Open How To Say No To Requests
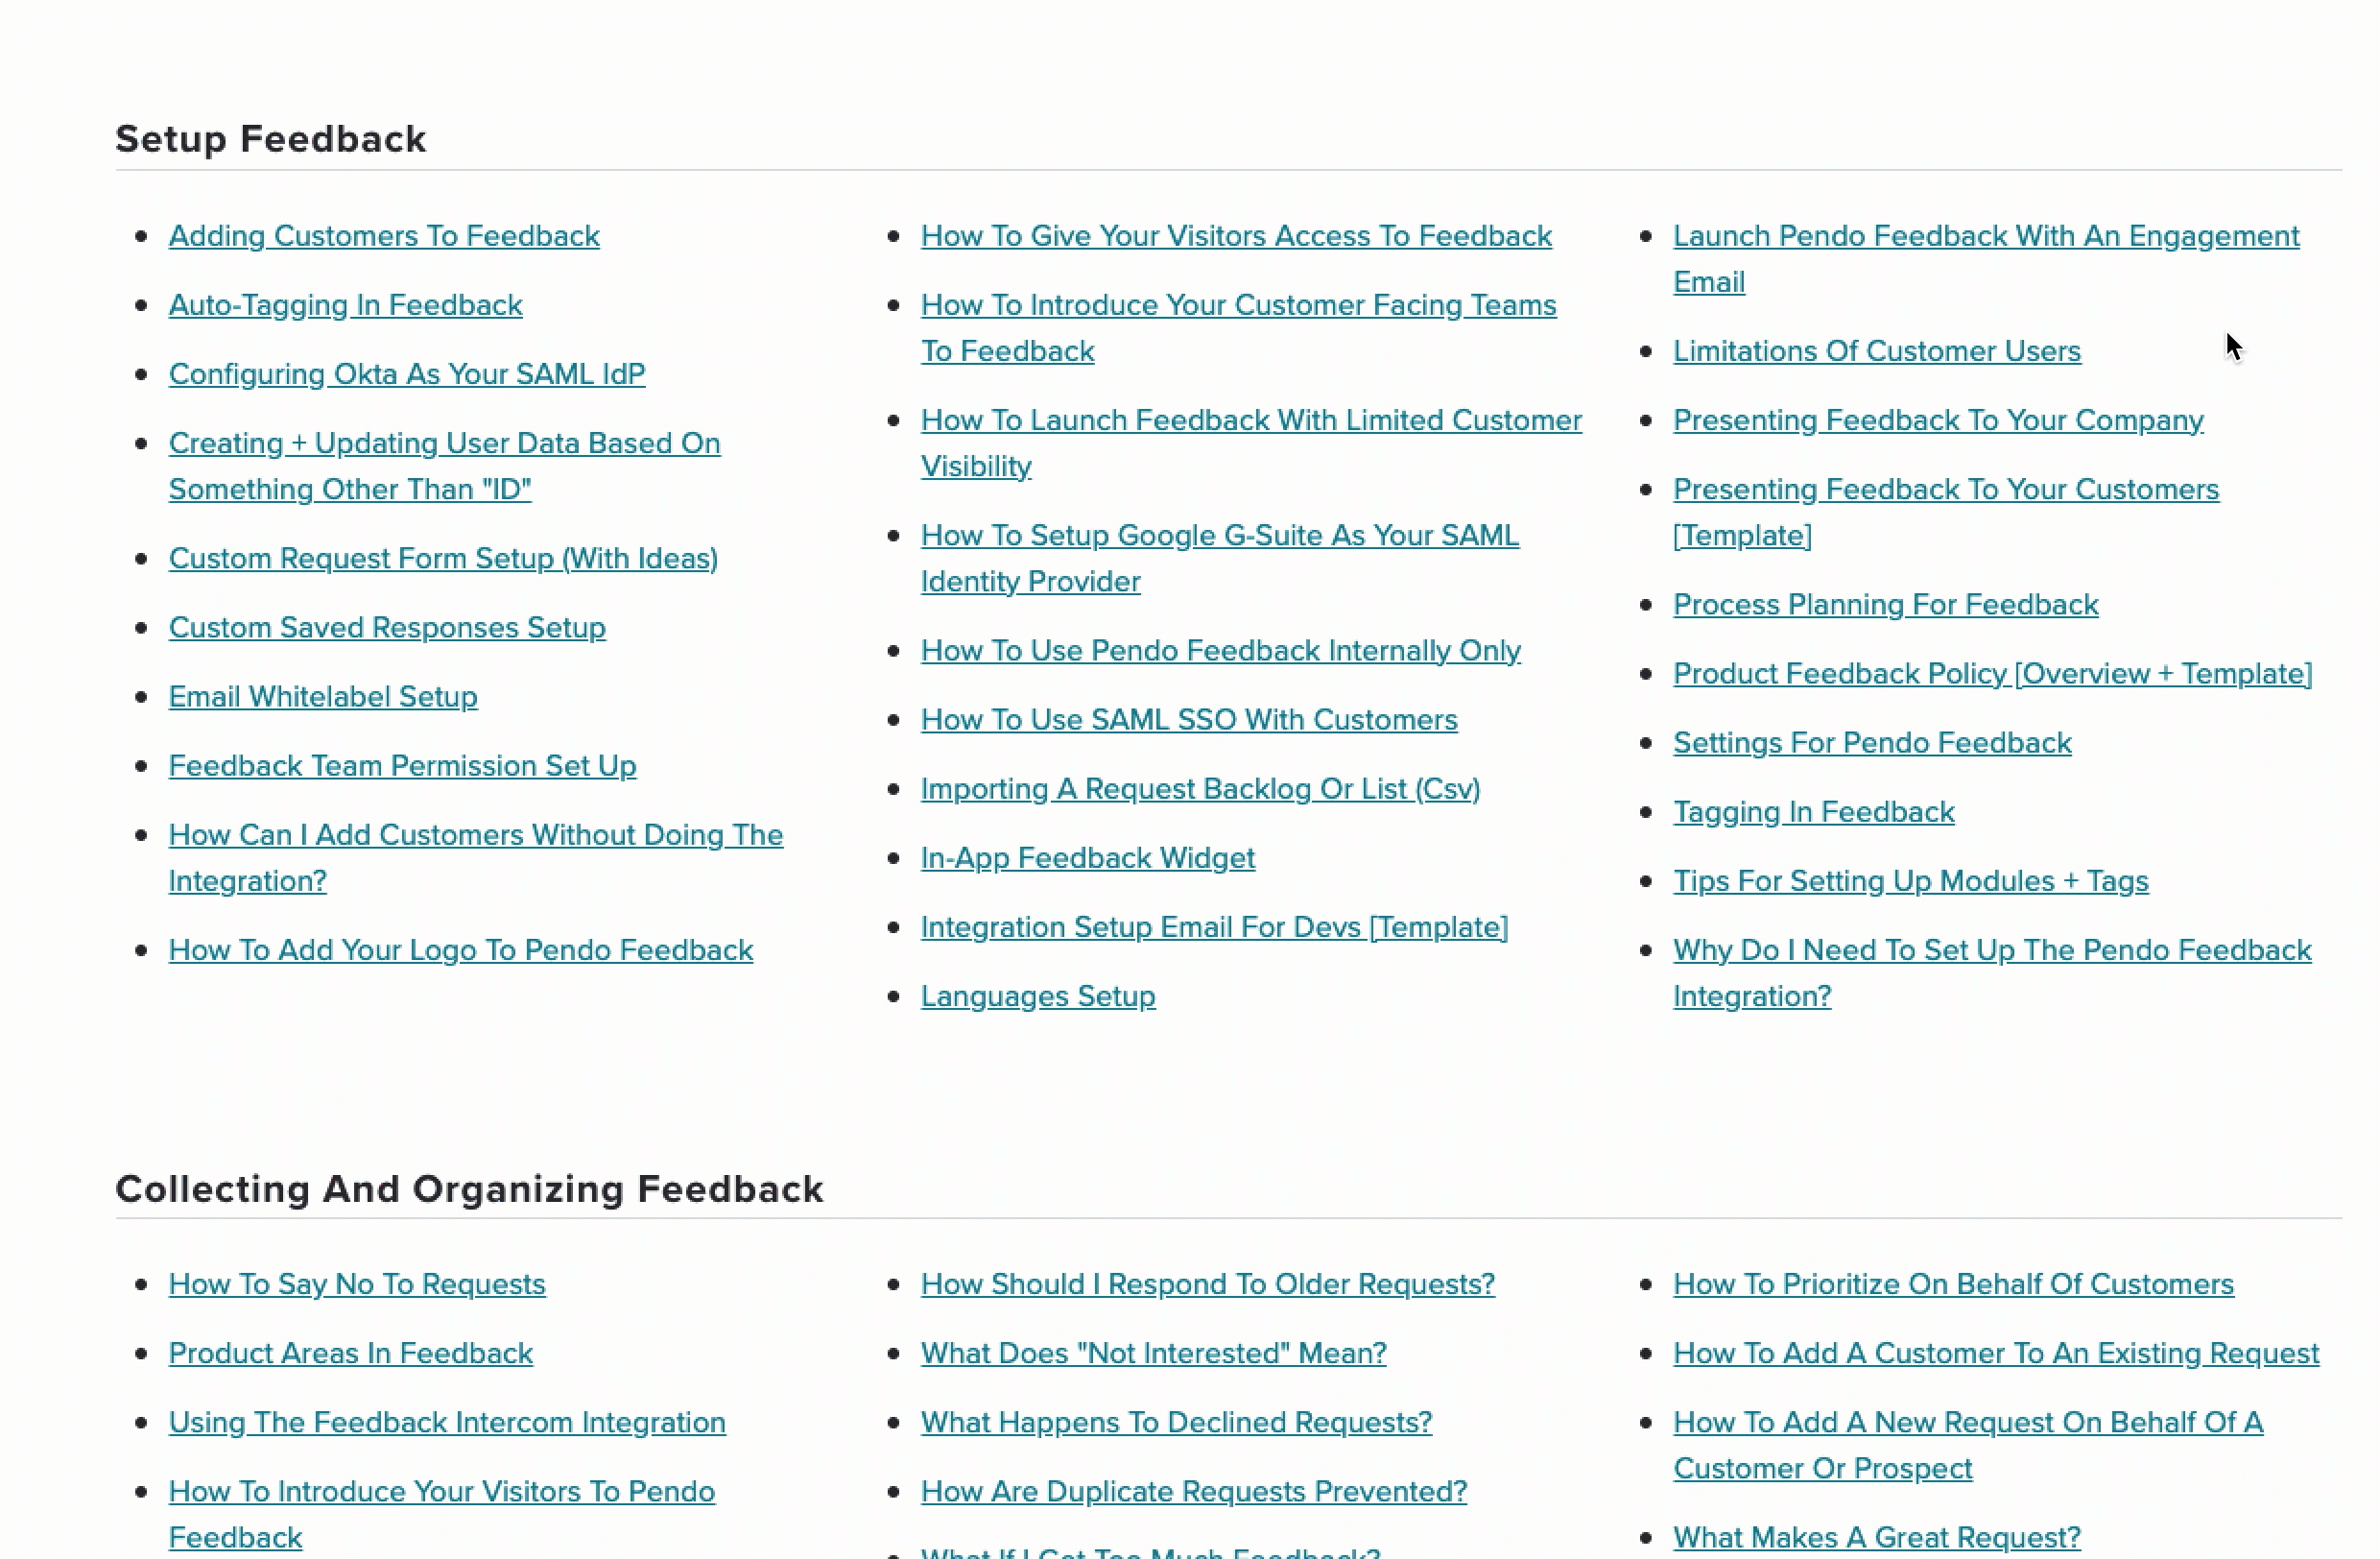The image size is (2380, 1559). 356,1284
